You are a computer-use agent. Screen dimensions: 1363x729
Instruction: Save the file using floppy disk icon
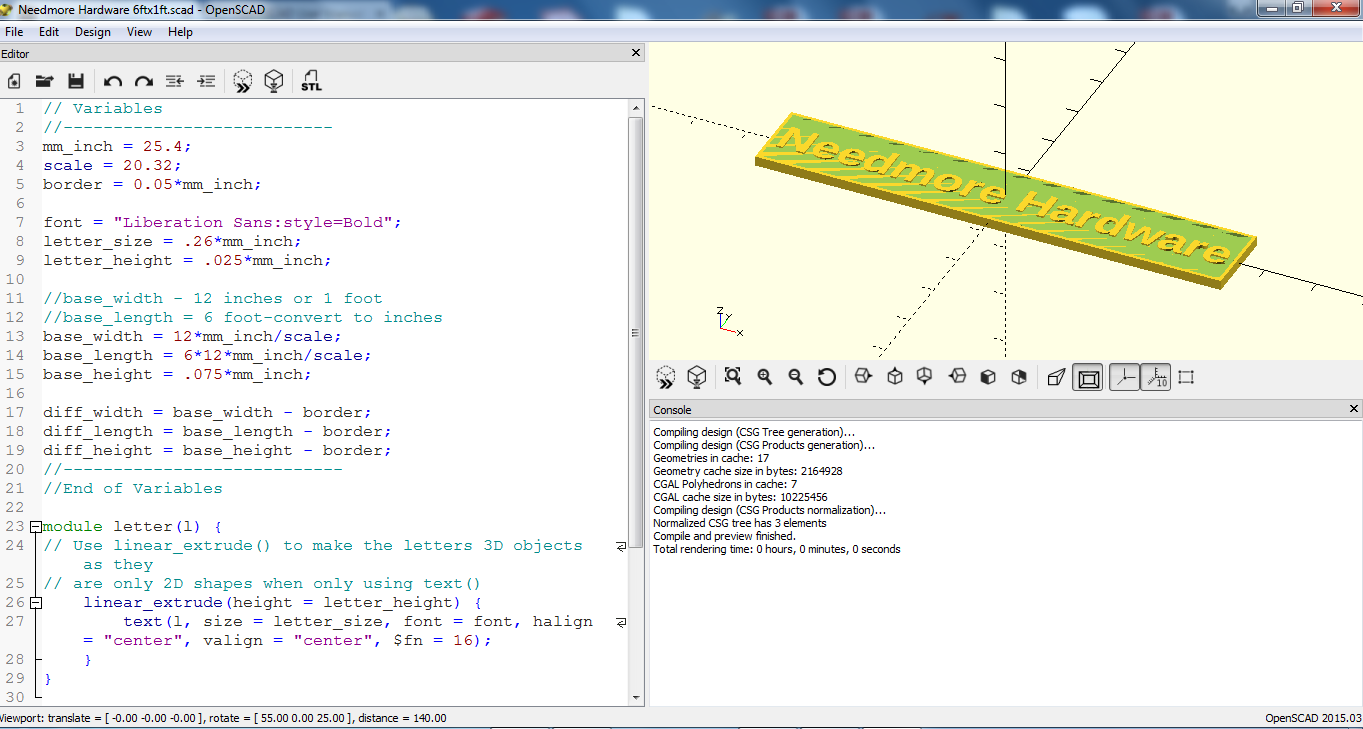point(75,81)
